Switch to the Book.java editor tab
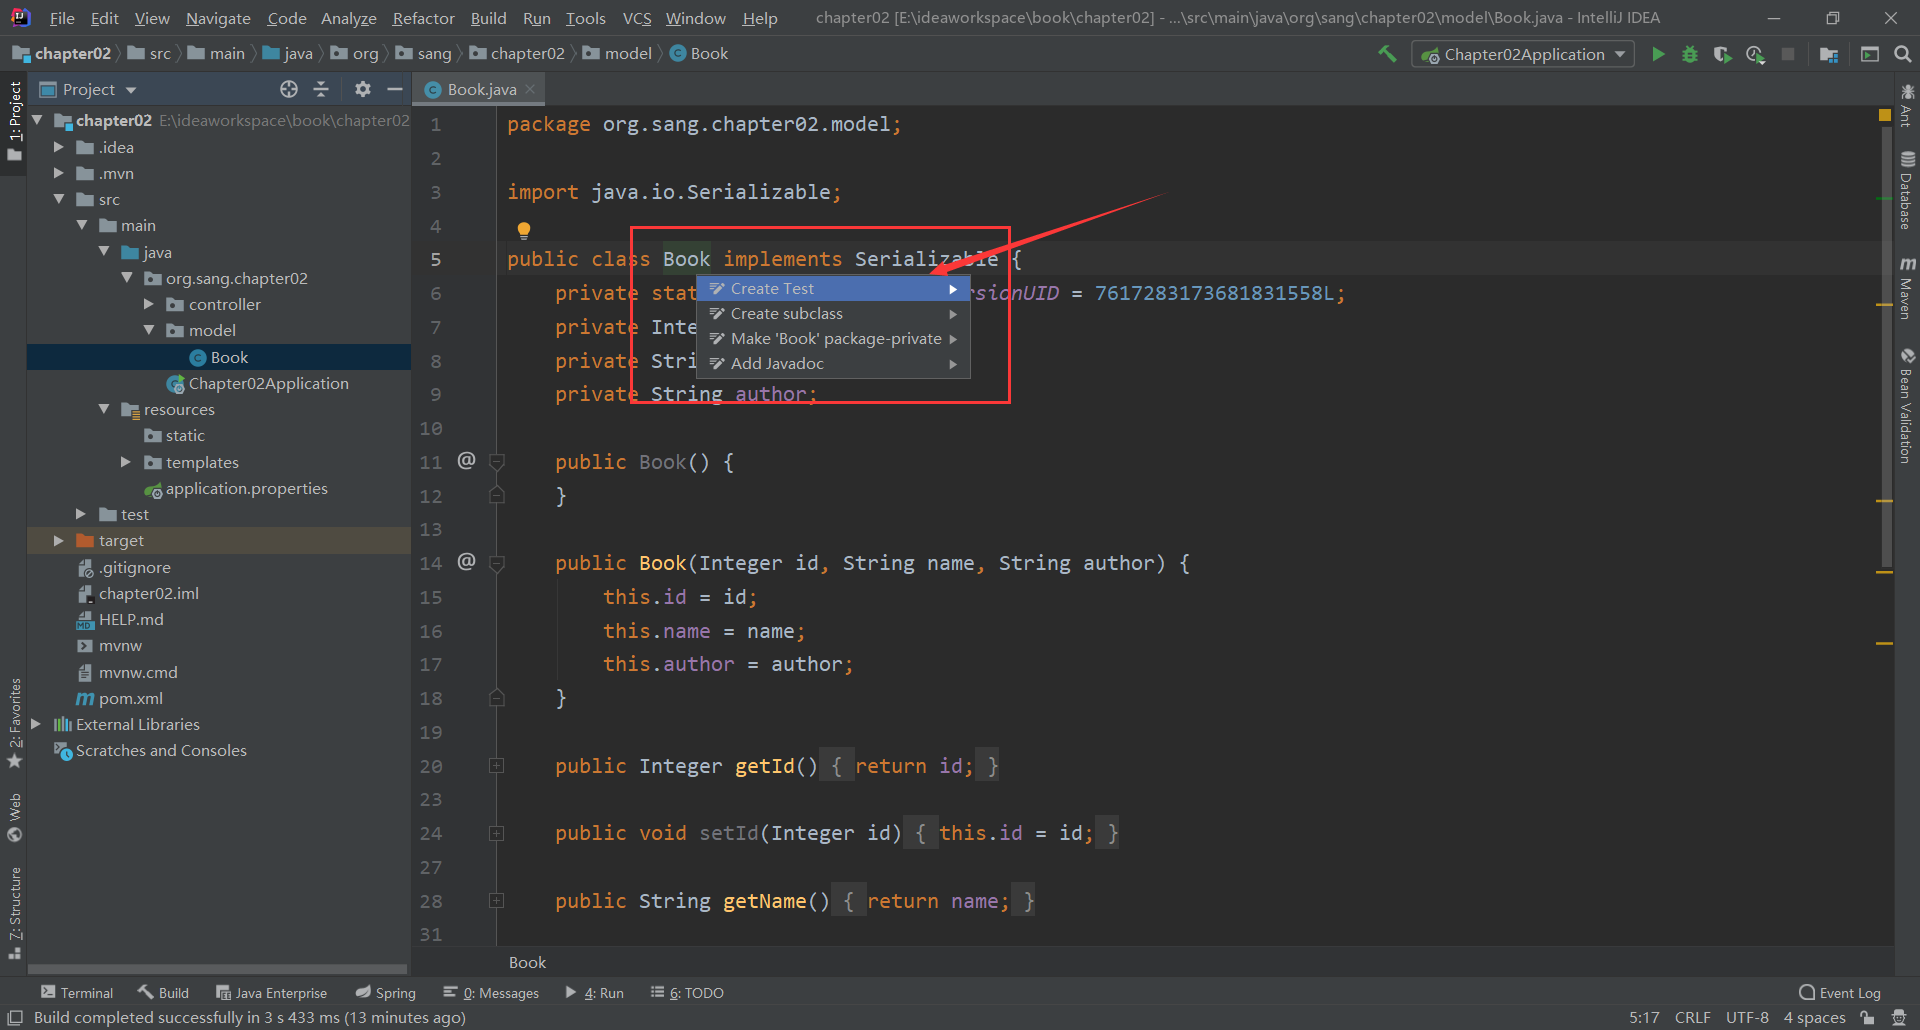Screen dimensions: 1920x1030 click(x=482, y=89)
